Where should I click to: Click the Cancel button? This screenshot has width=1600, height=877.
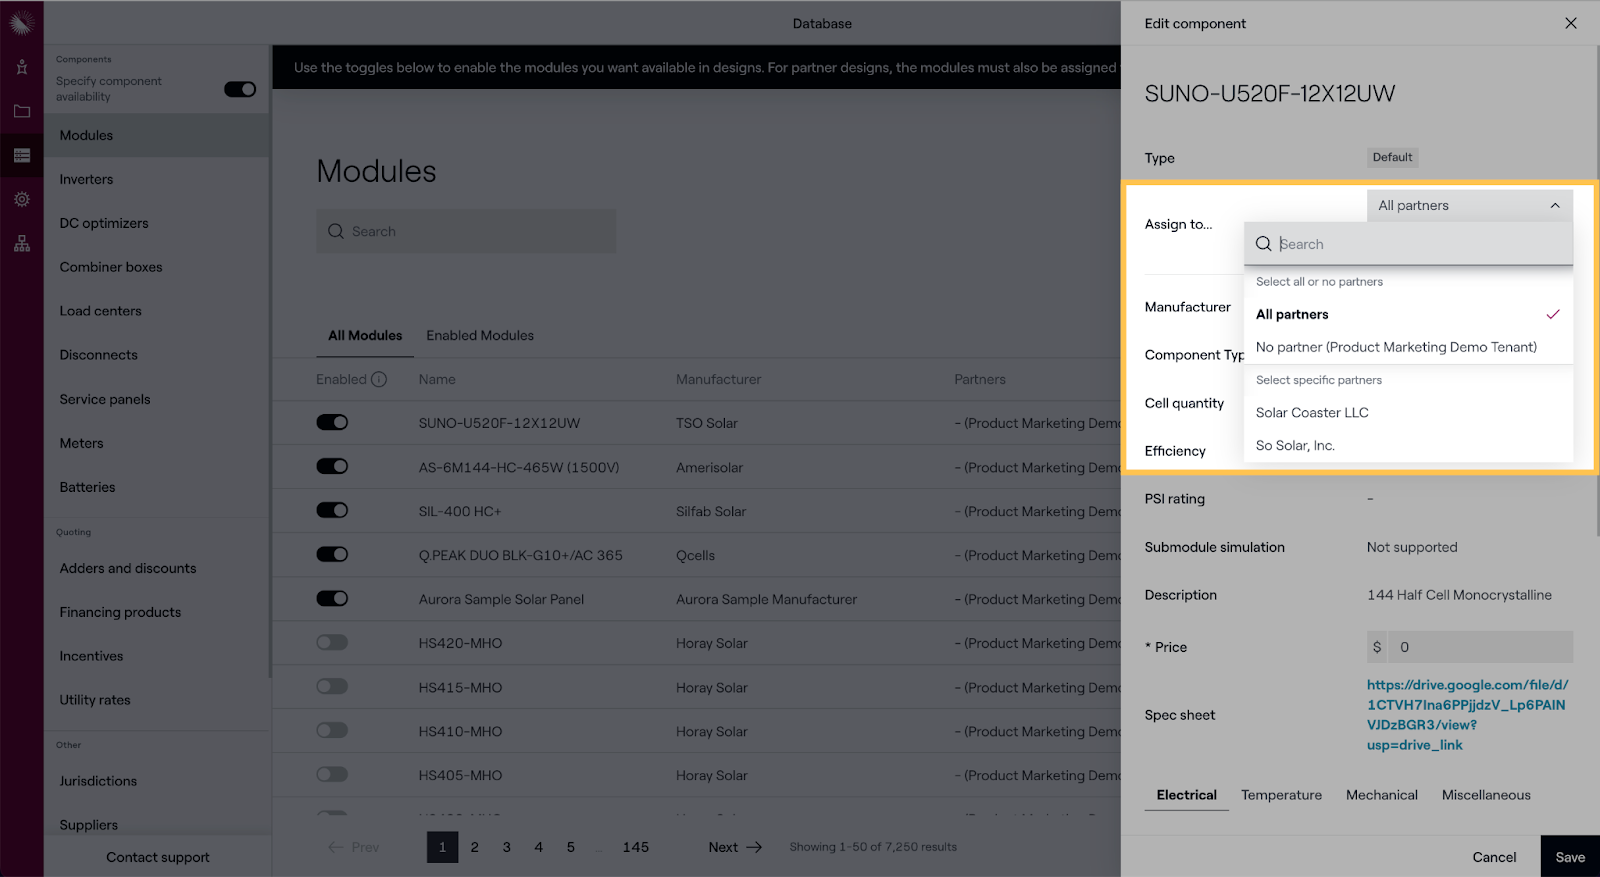[1494, 857]
